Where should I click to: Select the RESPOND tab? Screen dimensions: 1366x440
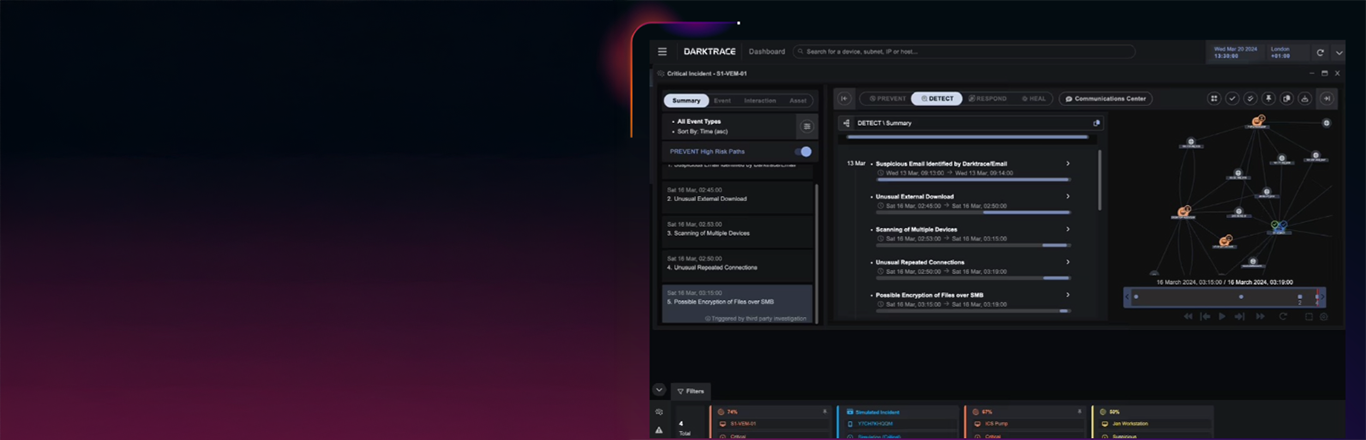(x=988, y=99)
